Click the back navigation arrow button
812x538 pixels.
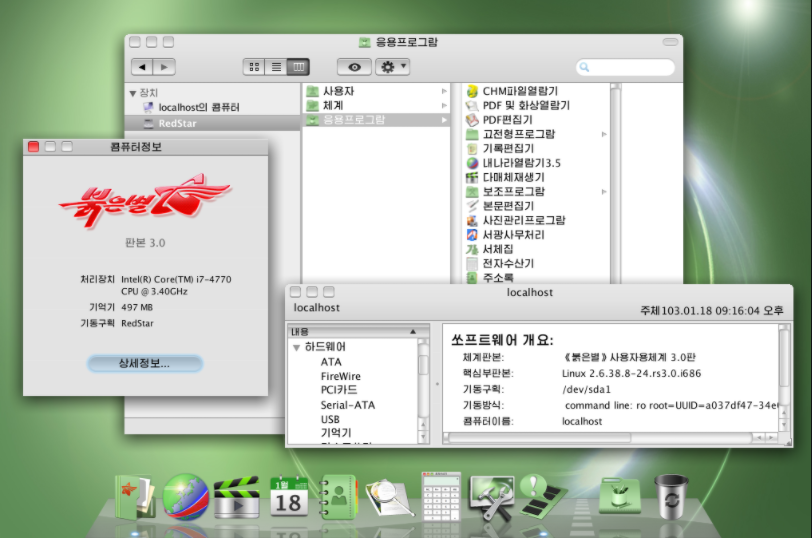tap(142, 67)
